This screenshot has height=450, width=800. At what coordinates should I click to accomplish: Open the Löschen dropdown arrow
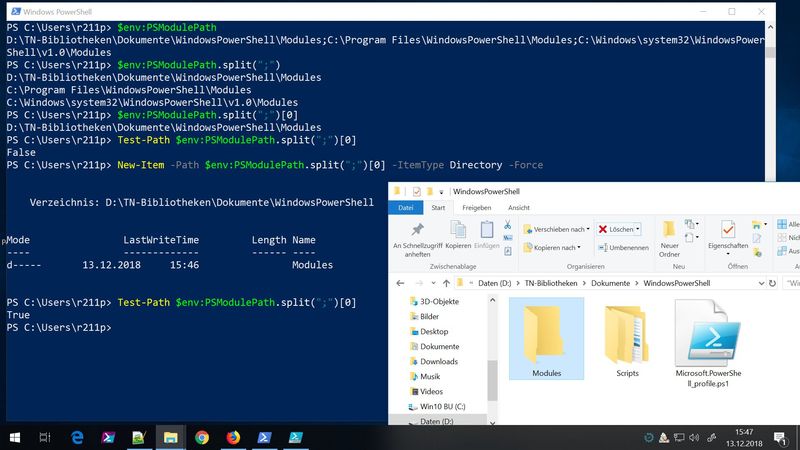[x=638, y=229]
